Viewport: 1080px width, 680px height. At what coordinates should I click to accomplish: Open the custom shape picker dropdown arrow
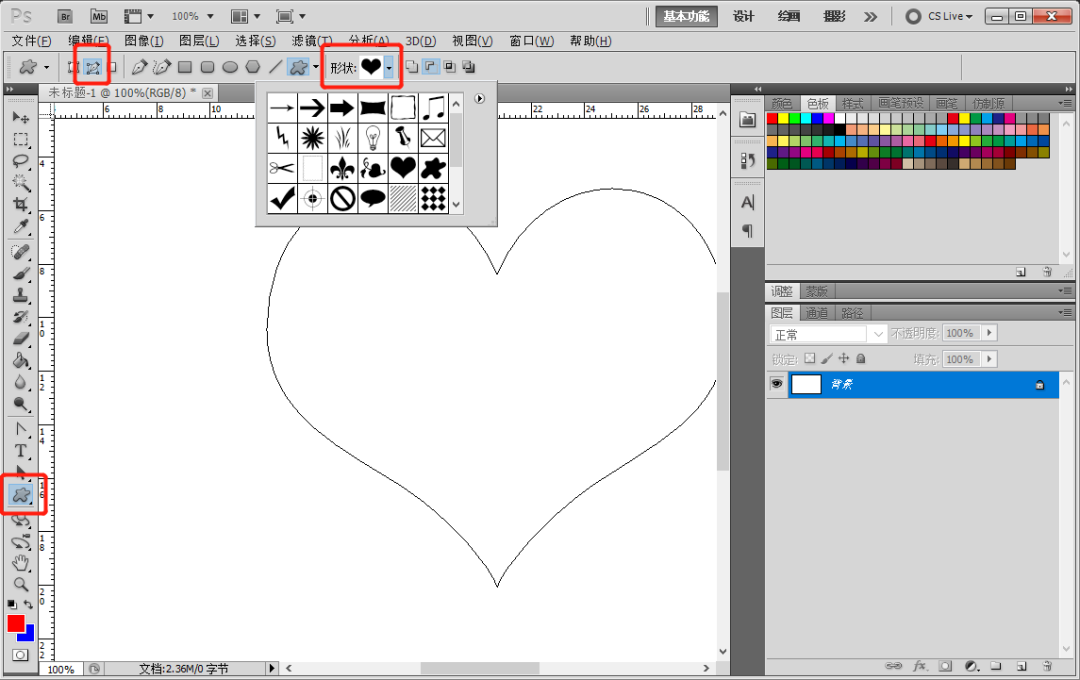[x=389, y=67]
